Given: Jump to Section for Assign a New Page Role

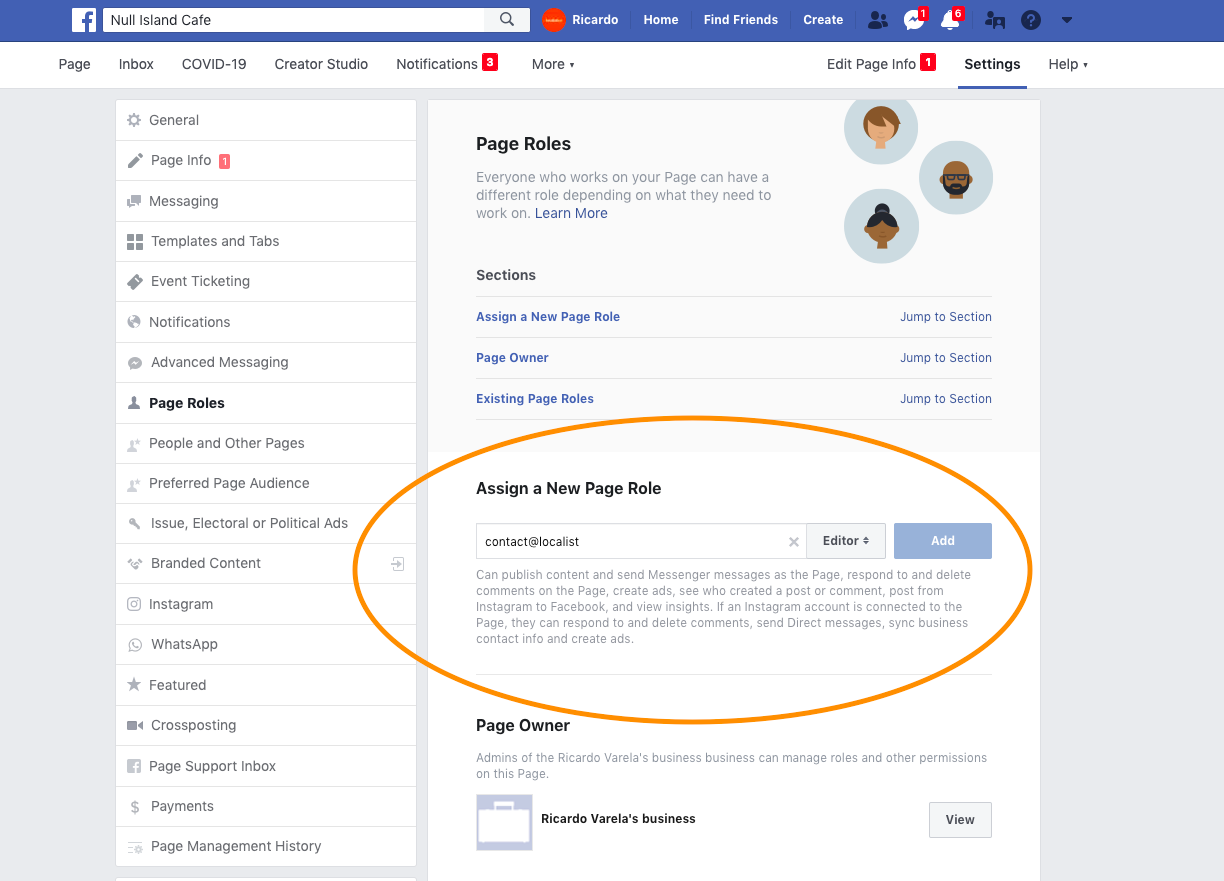Looking at the screenshot, I should pos(946,317).
